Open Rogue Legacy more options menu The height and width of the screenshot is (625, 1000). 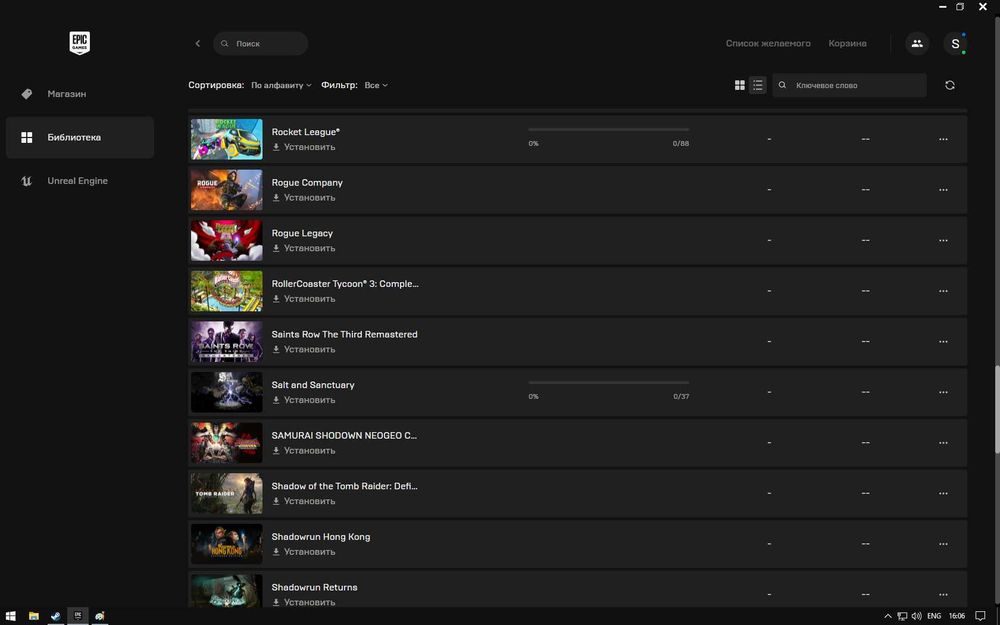coord(943,240)
